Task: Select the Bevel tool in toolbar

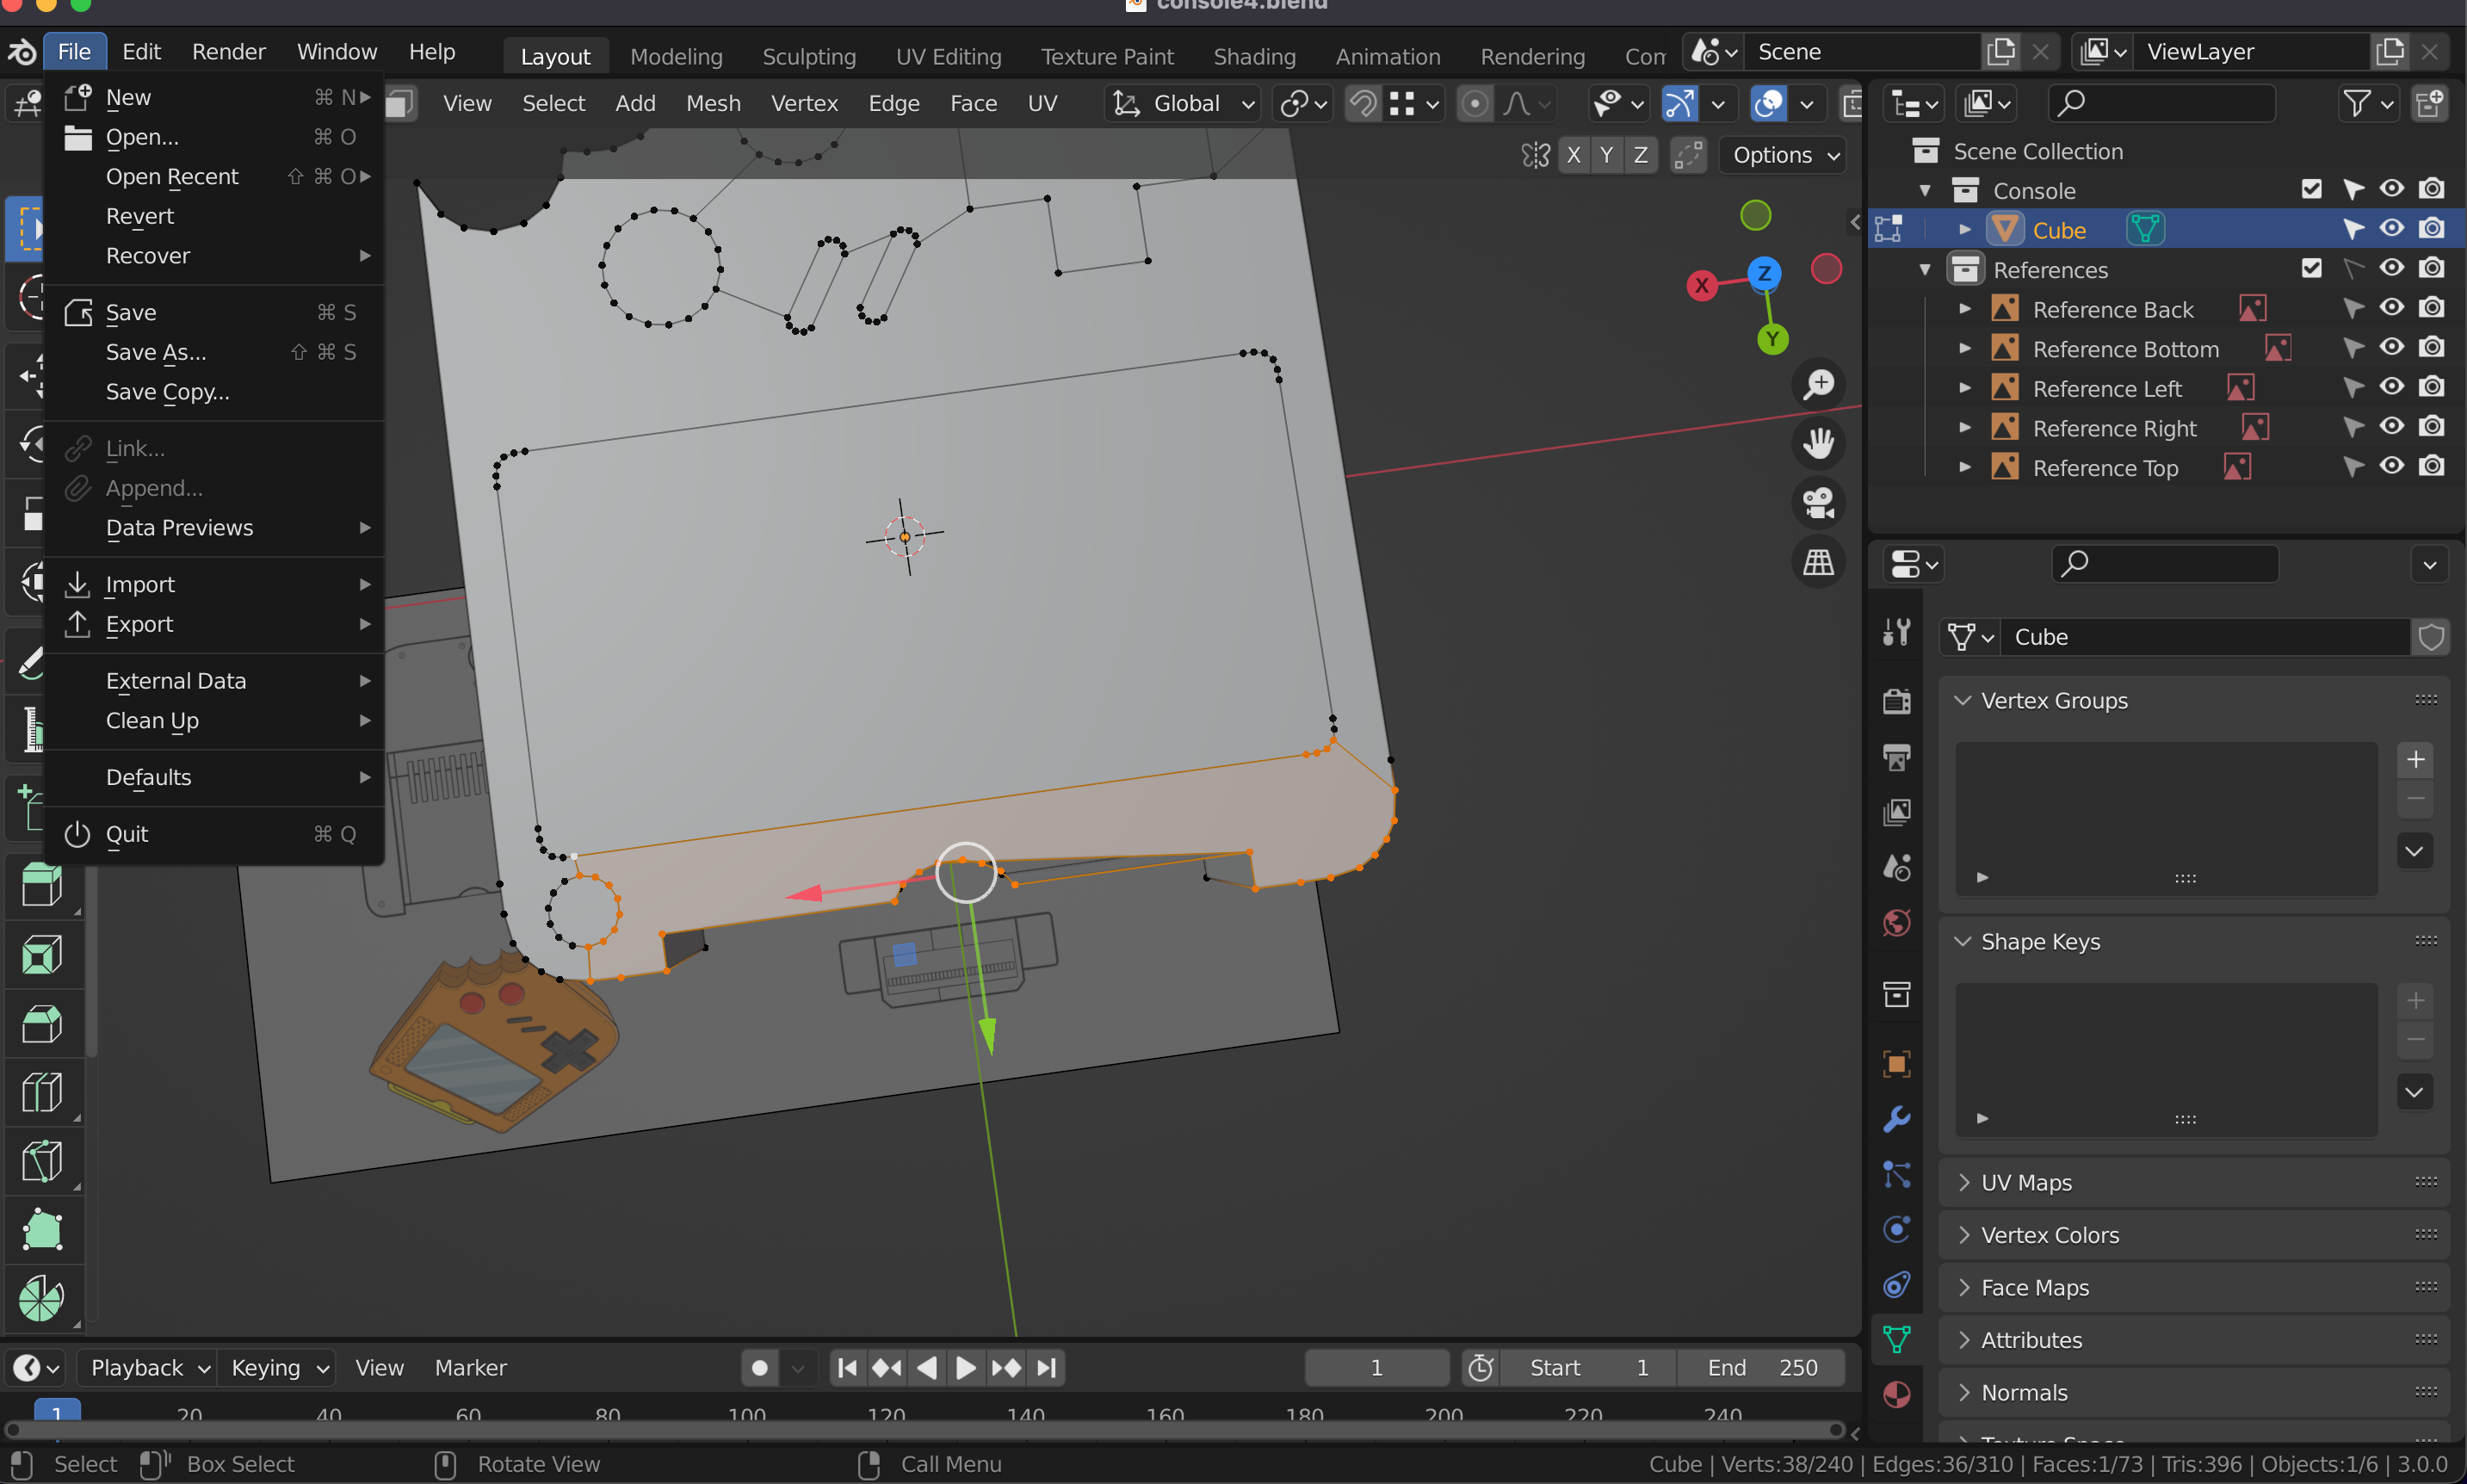Action: [x=42, y=1023]
